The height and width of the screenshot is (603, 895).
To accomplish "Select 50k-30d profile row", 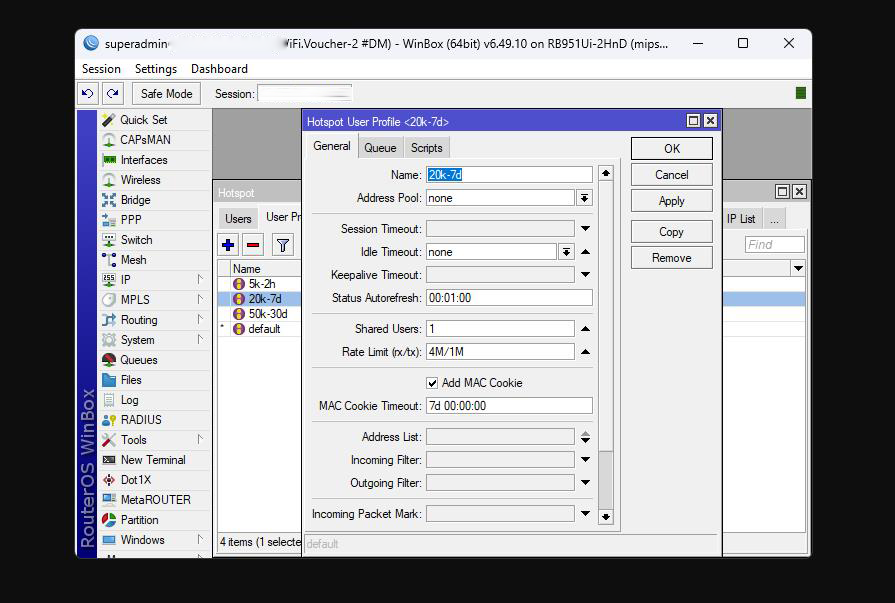I will point(259,314).
